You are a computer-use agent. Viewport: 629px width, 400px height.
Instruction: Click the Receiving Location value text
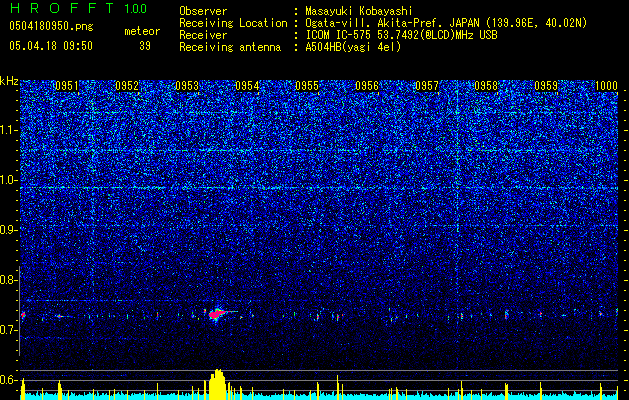(x=446, y=23)
